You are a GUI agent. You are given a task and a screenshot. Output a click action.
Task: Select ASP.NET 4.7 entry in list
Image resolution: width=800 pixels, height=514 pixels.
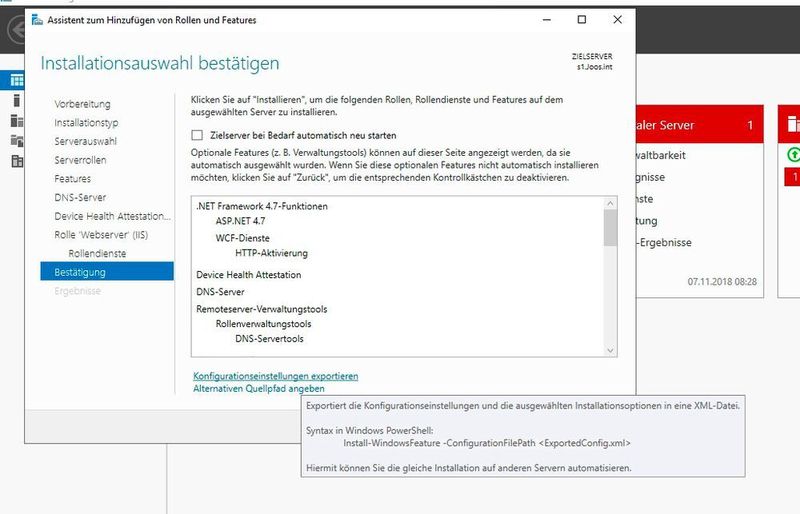tap(240, 221)
